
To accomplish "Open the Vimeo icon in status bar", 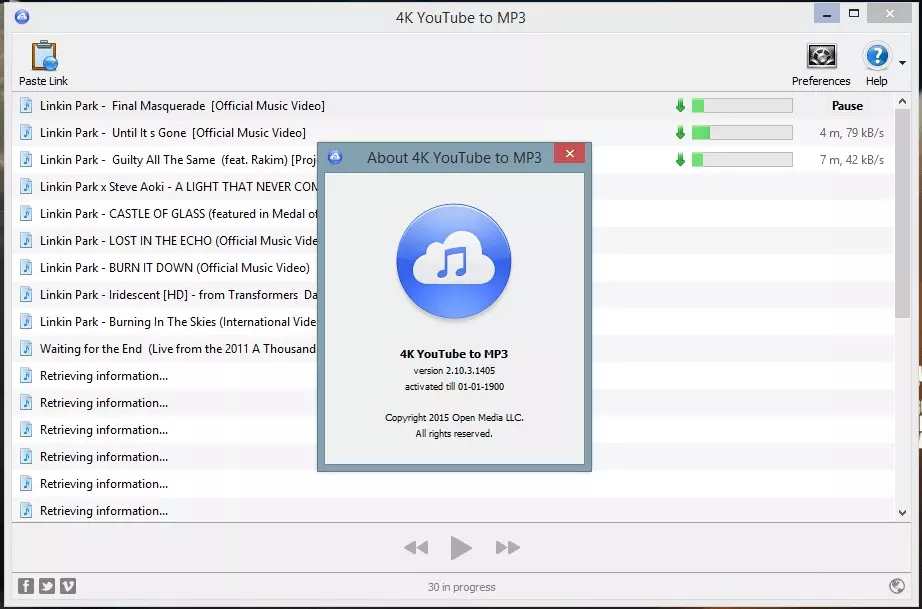I will (x=68, y=585).
